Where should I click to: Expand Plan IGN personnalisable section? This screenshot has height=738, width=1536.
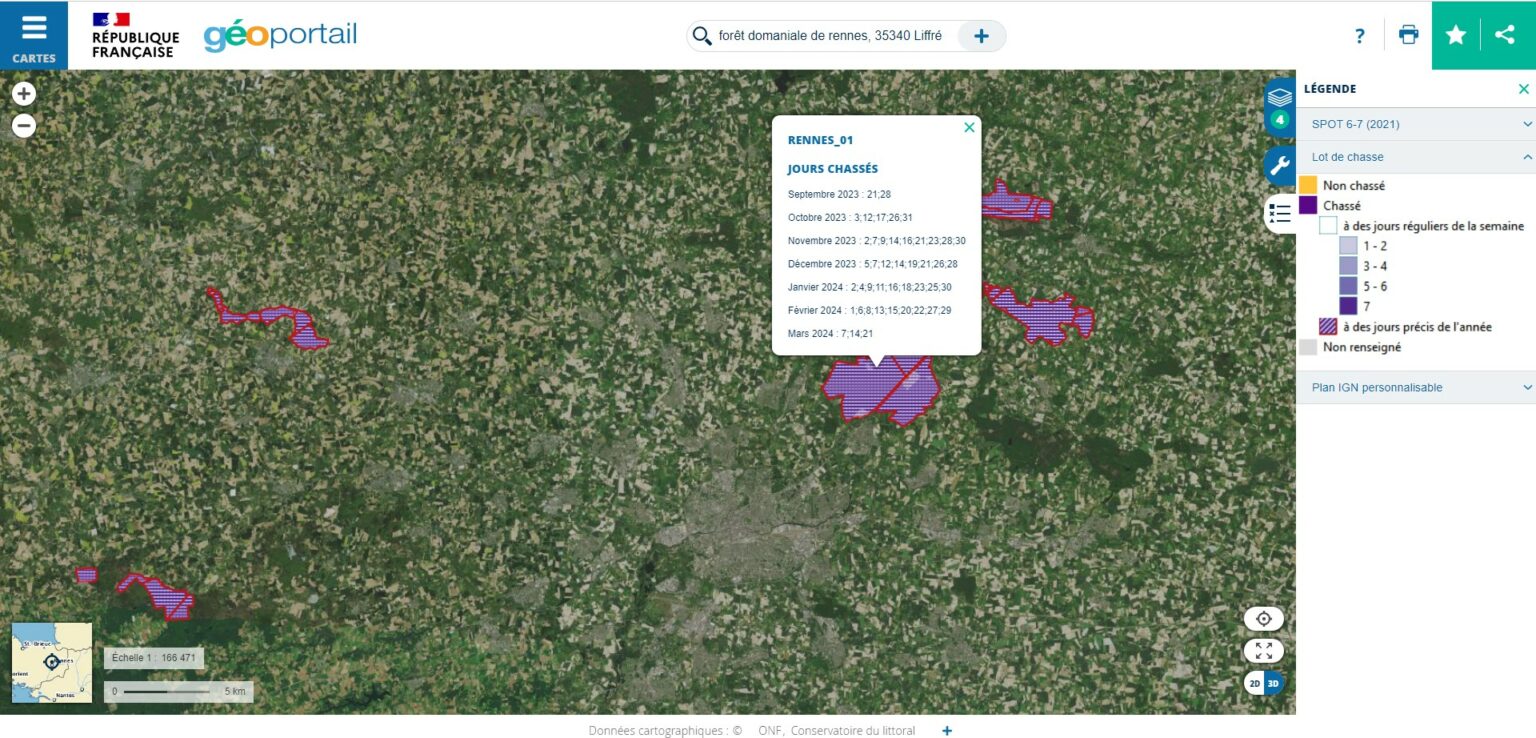[1415, 388]
